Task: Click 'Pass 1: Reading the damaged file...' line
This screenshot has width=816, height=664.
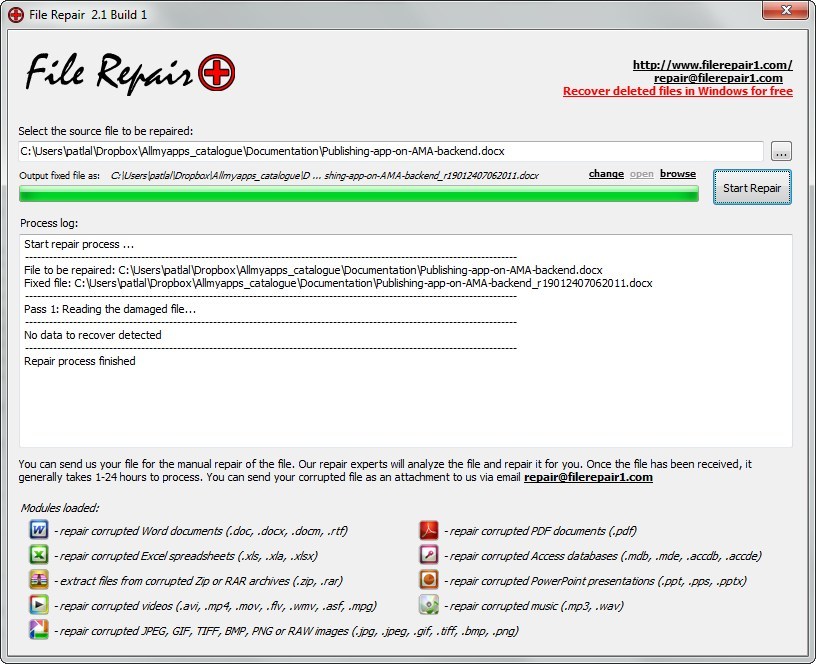Action: [x=110, y=309]
